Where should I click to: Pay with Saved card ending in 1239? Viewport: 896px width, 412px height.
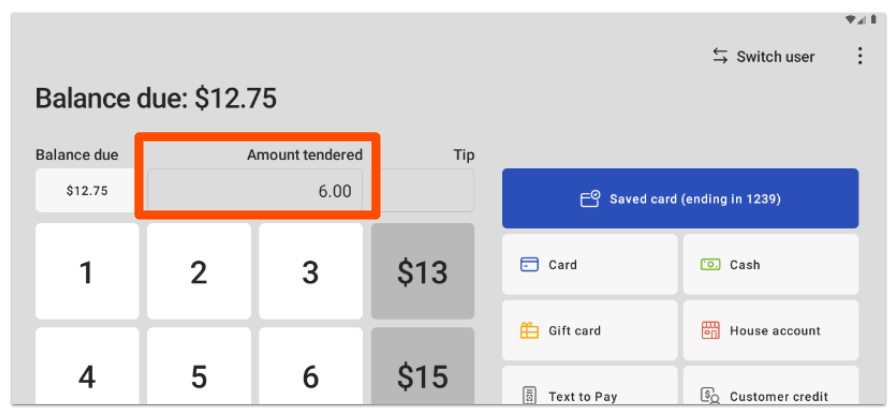(x=680, y=199)
